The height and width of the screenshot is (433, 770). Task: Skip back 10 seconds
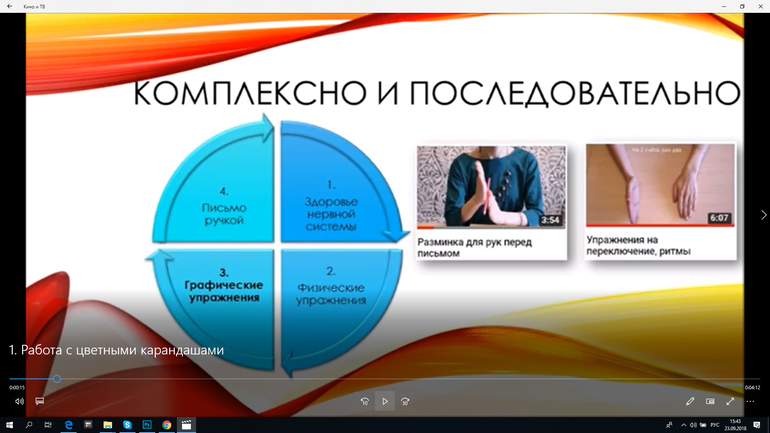pos(366,401)
